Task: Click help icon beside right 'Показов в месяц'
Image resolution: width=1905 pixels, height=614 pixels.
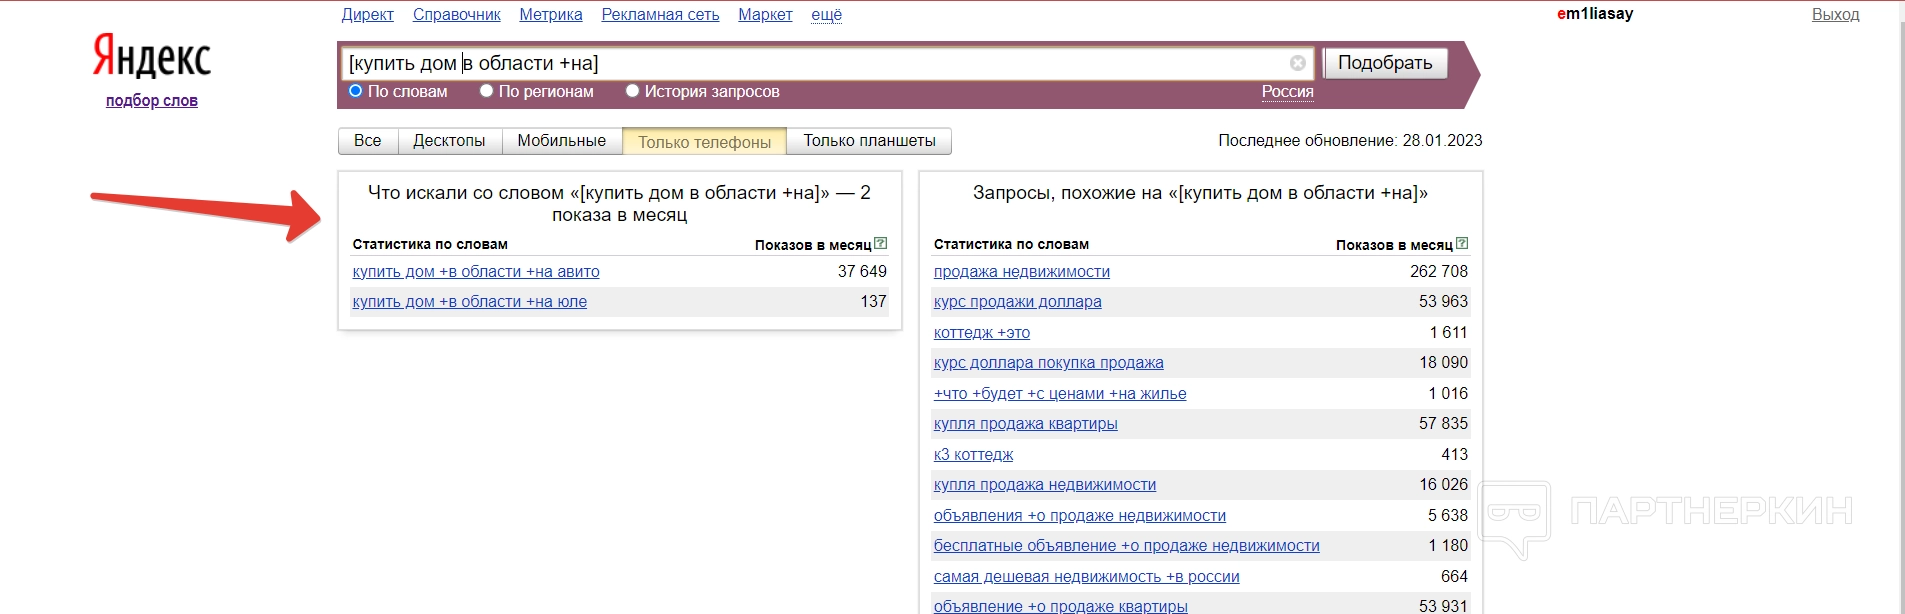Action: click(1462, 243)
